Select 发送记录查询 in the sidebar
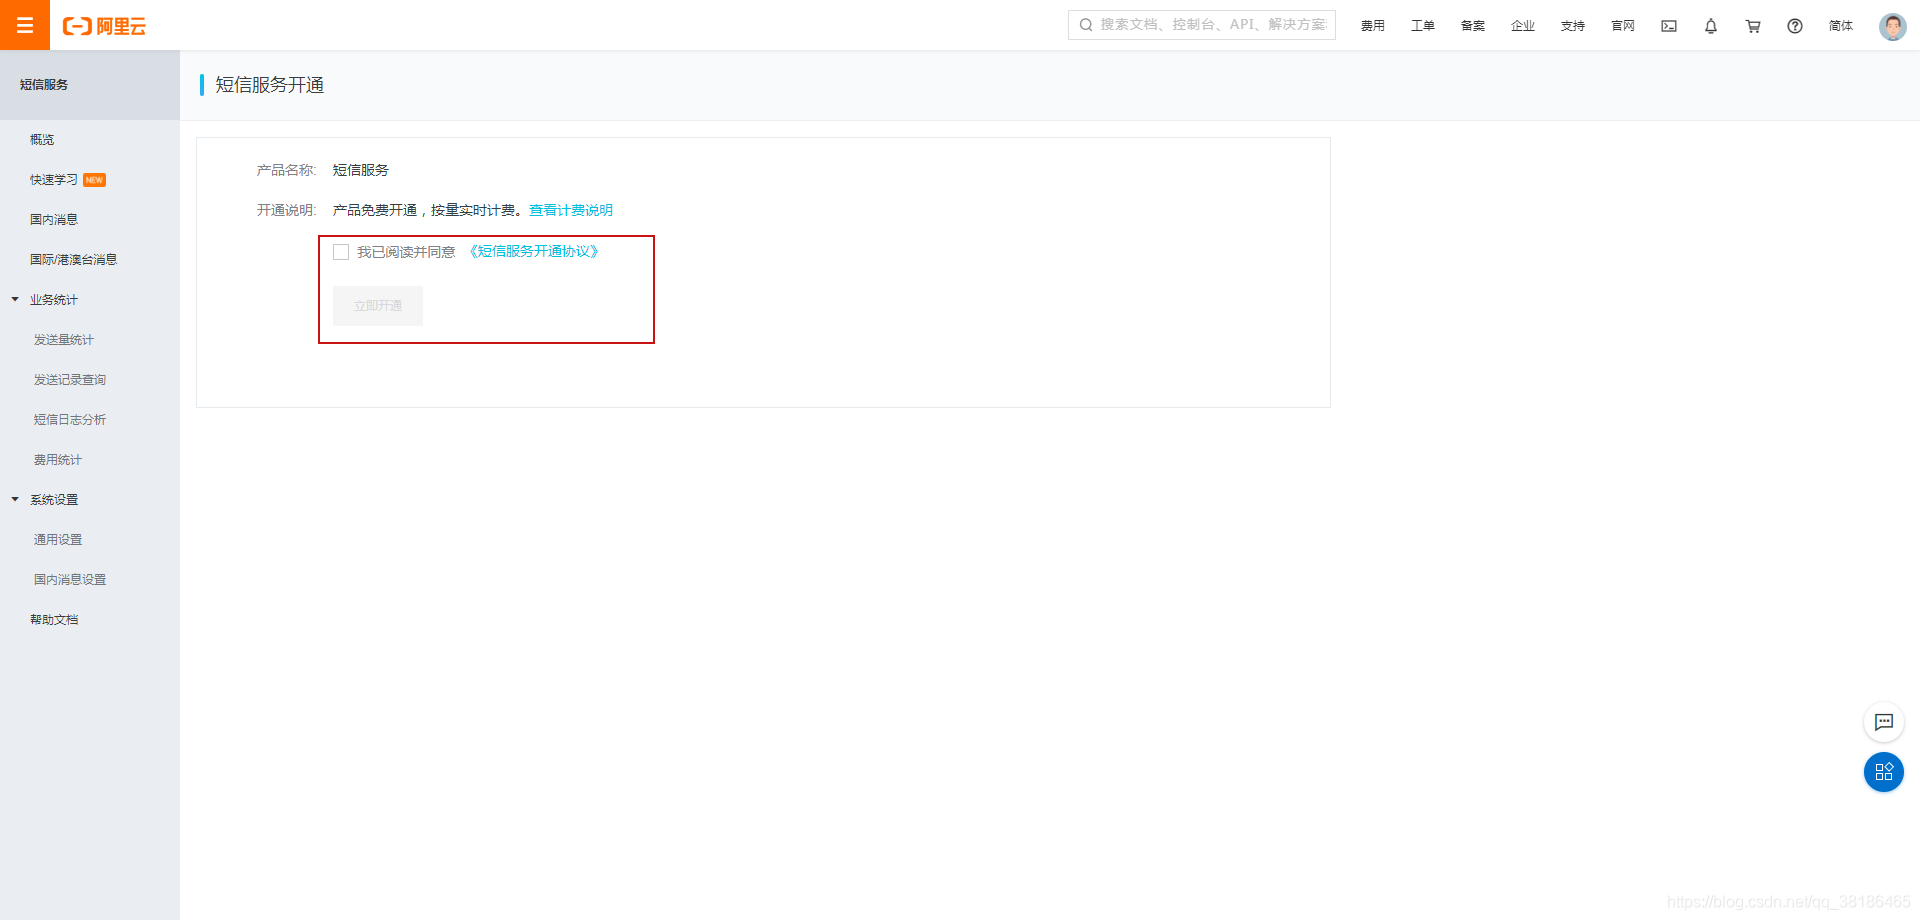 click(x=70, y=380)
